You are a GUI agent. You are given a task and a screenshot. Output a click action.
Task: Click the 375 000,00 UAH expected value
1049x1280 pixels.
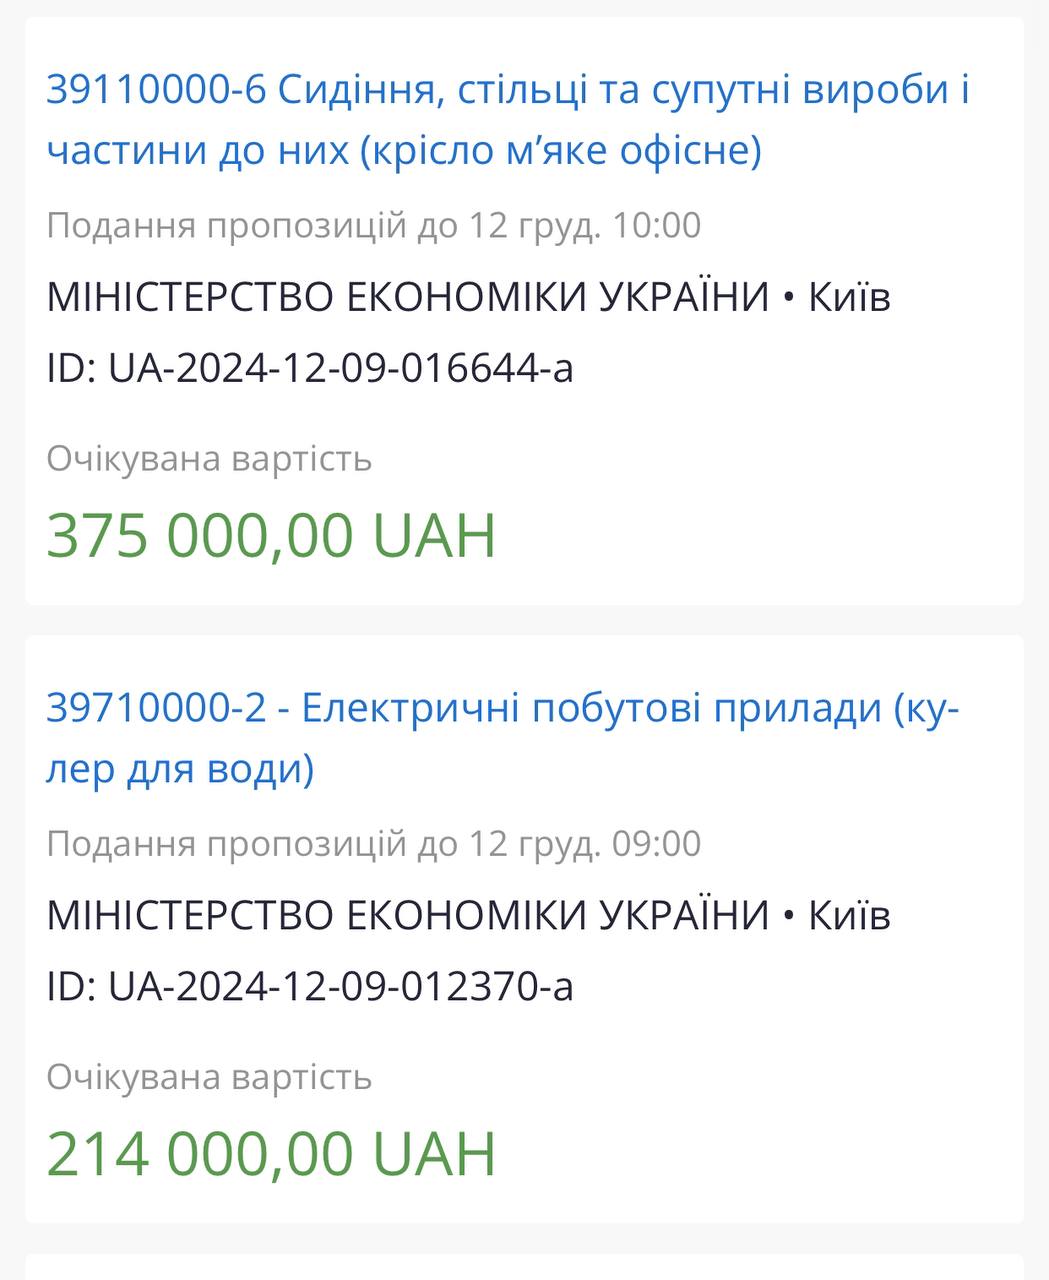click(271, 535)
